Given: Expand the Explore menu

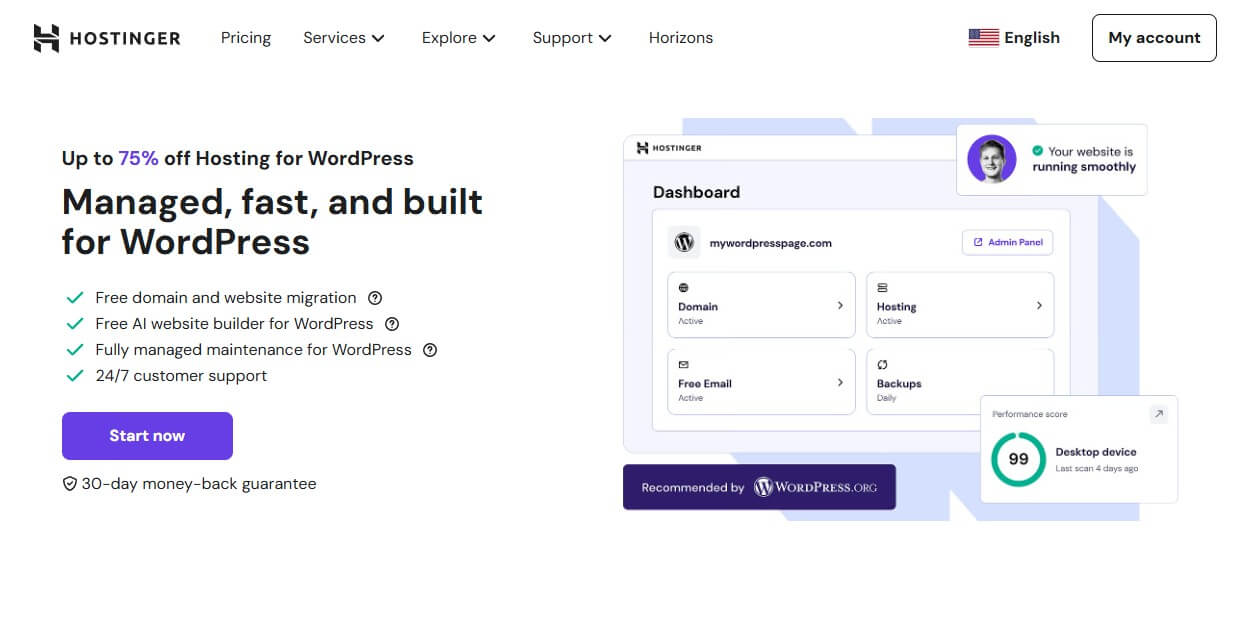Looking at the screenshot, I should 459,38.
